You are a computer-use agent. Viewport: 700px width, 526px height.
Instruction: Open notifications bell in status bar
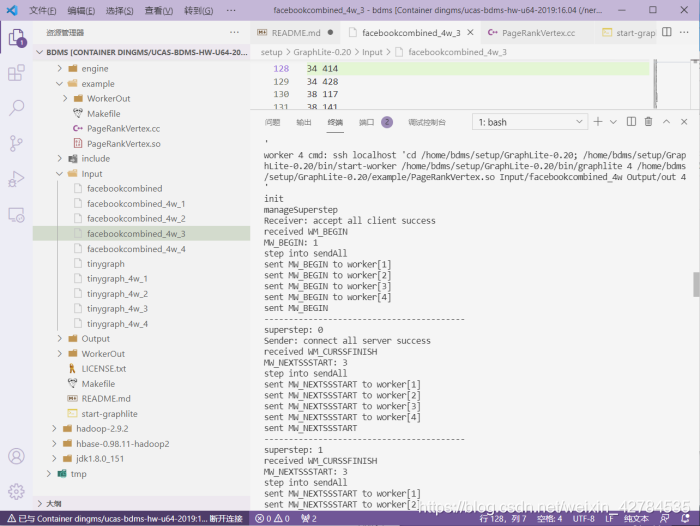click(x=685, y=518)
